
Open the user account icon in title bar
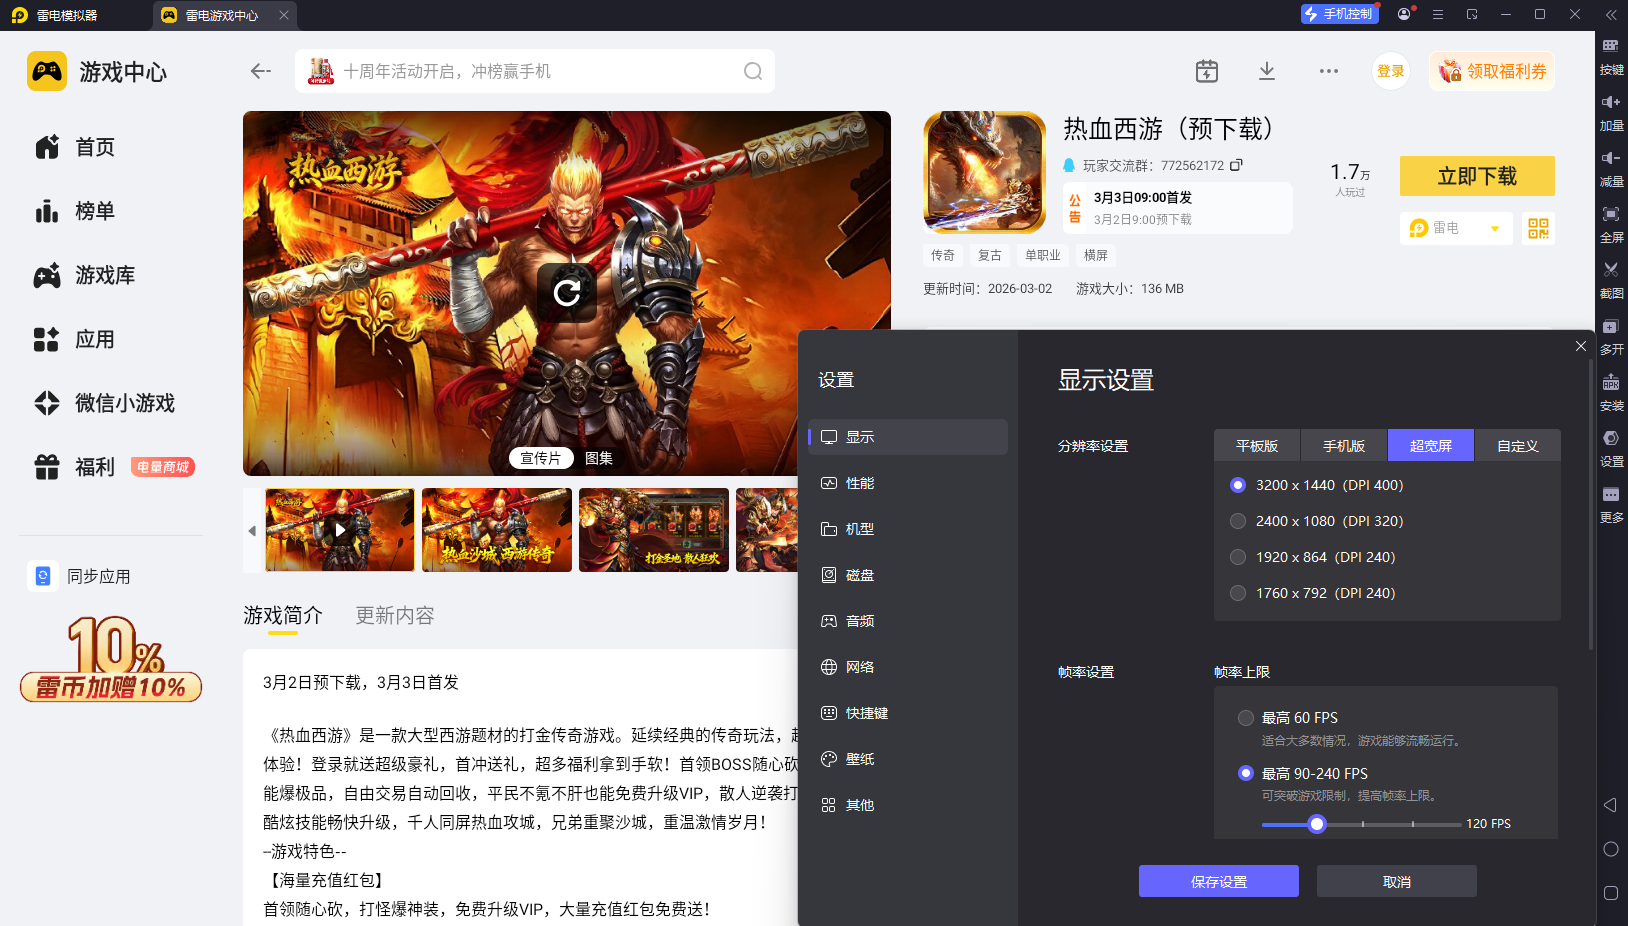coord(1405,14)
